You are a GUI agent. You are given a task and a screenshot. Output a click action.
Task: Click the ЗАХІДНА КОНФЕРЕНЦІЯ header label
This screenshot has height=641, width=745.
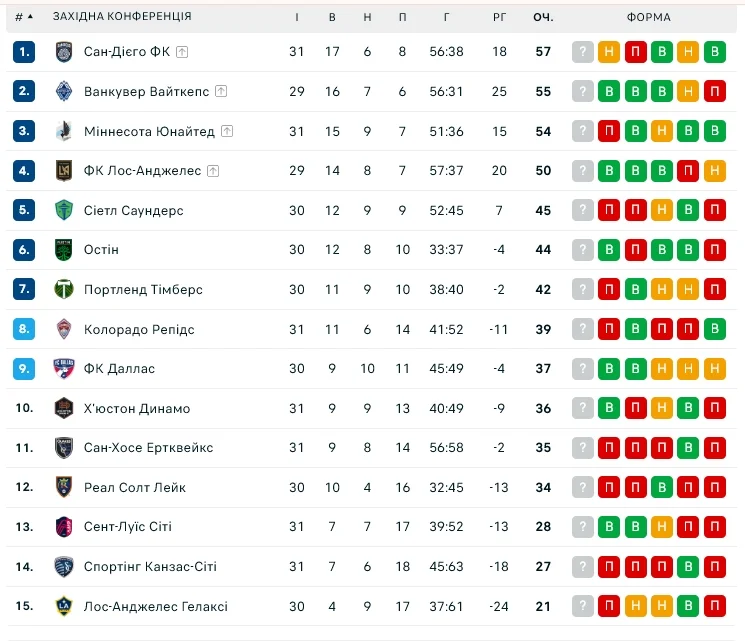pos(122,17)
